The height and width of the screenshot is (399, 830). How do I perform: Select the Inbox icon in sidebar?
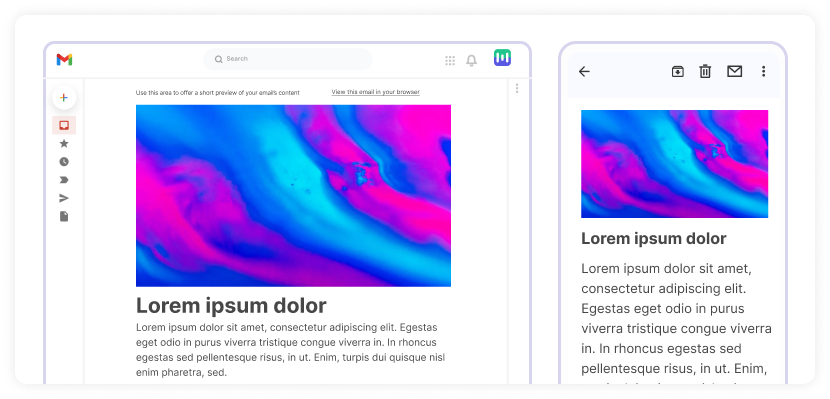tap(64, 125)
